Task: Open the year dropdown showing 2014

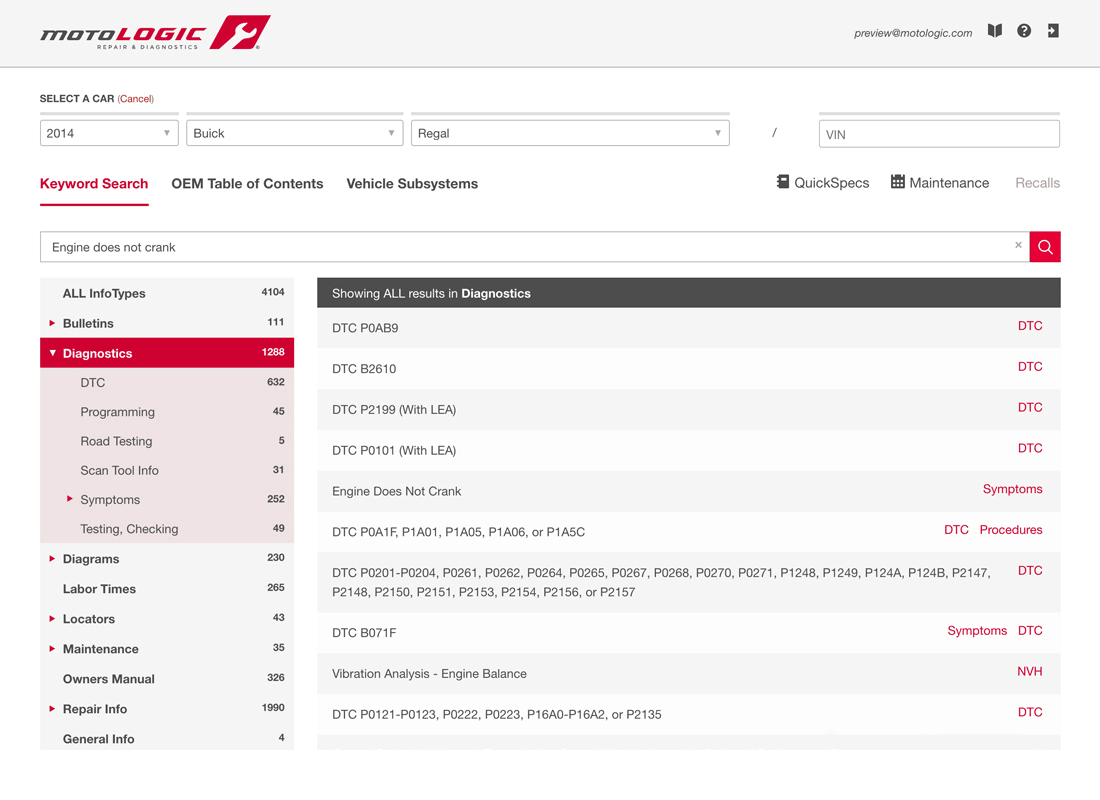Action: [109, 133]
